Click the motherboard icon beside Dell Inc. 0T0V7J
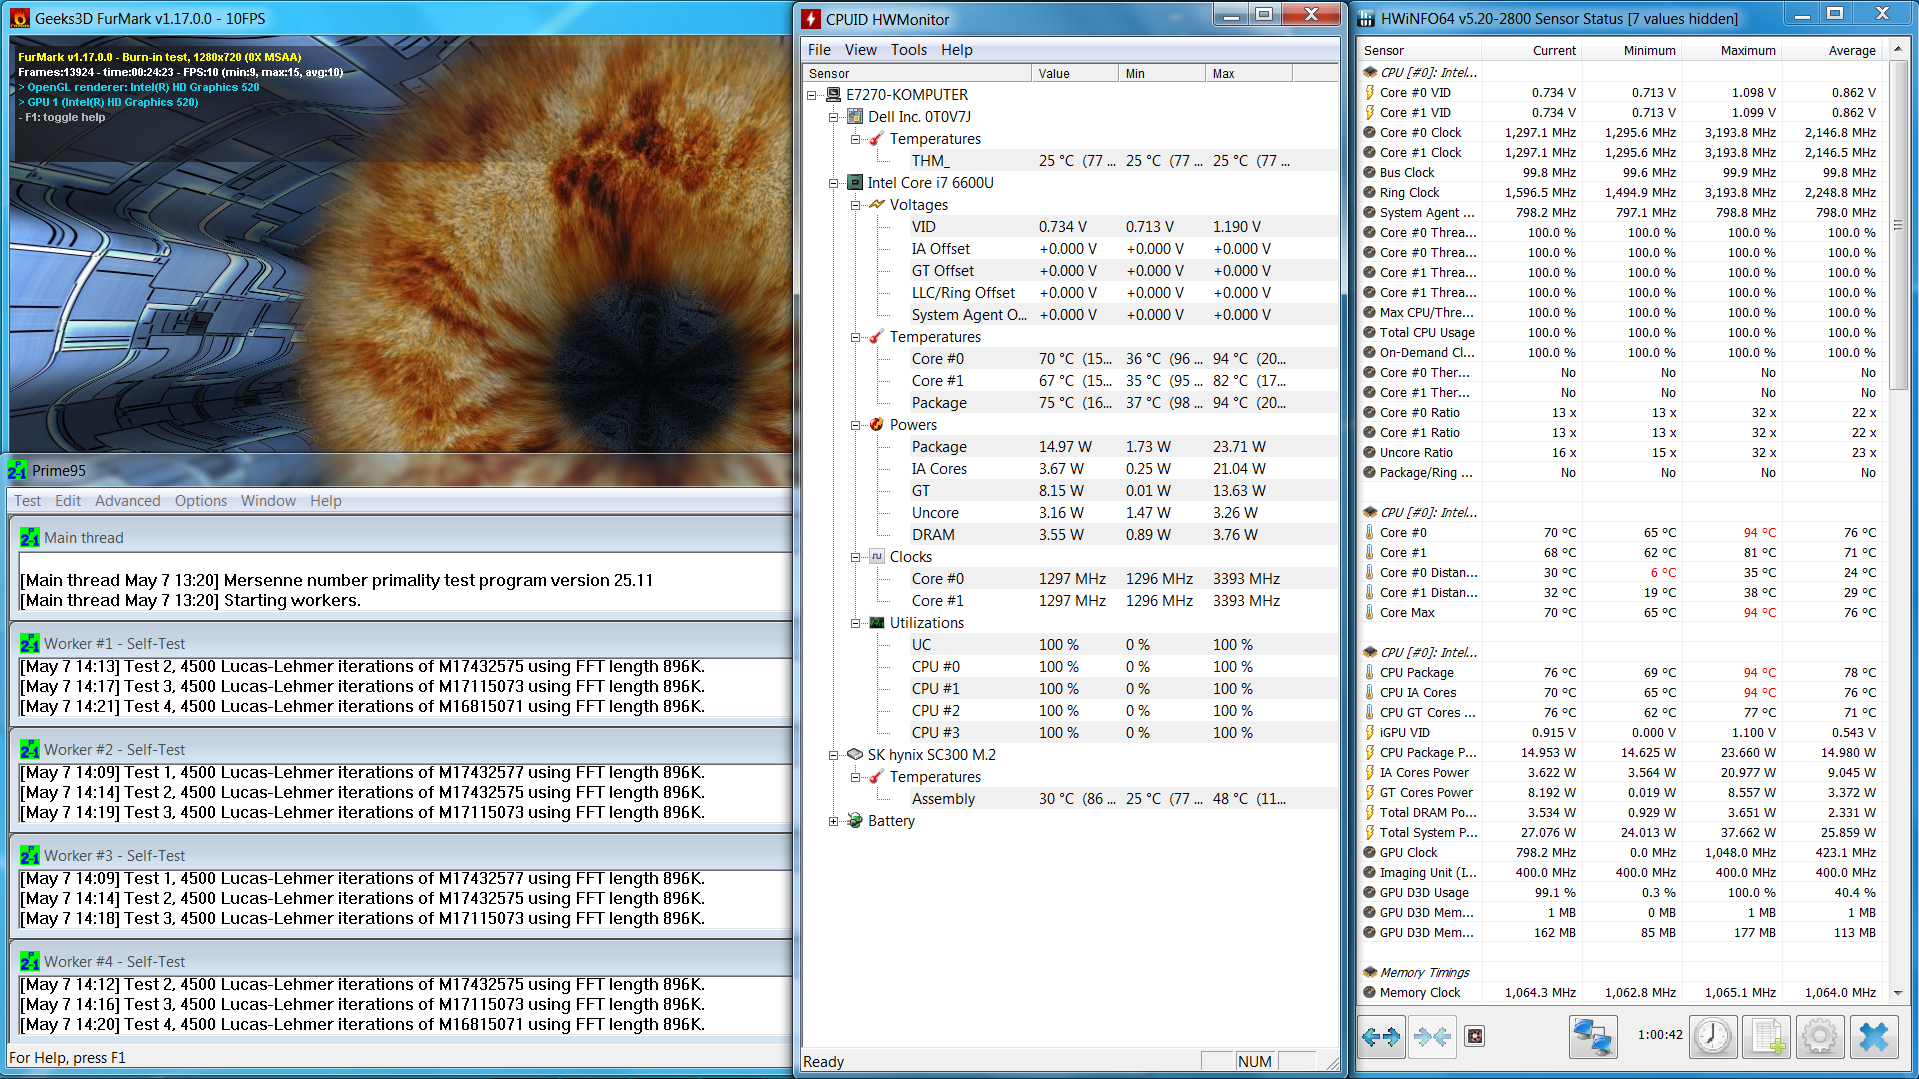Image resolution: width=1919 pixels, height=1079 pixels. [x=855, y=116]
